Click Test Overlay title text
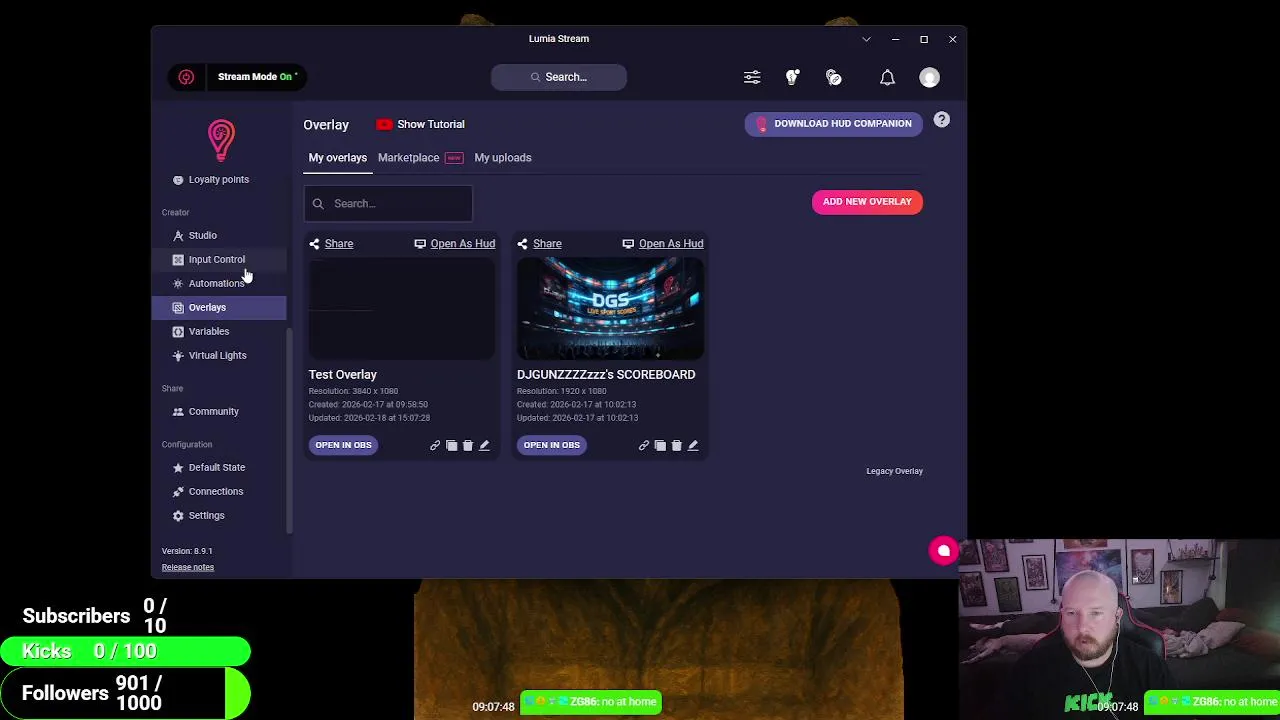 point(343,375)
